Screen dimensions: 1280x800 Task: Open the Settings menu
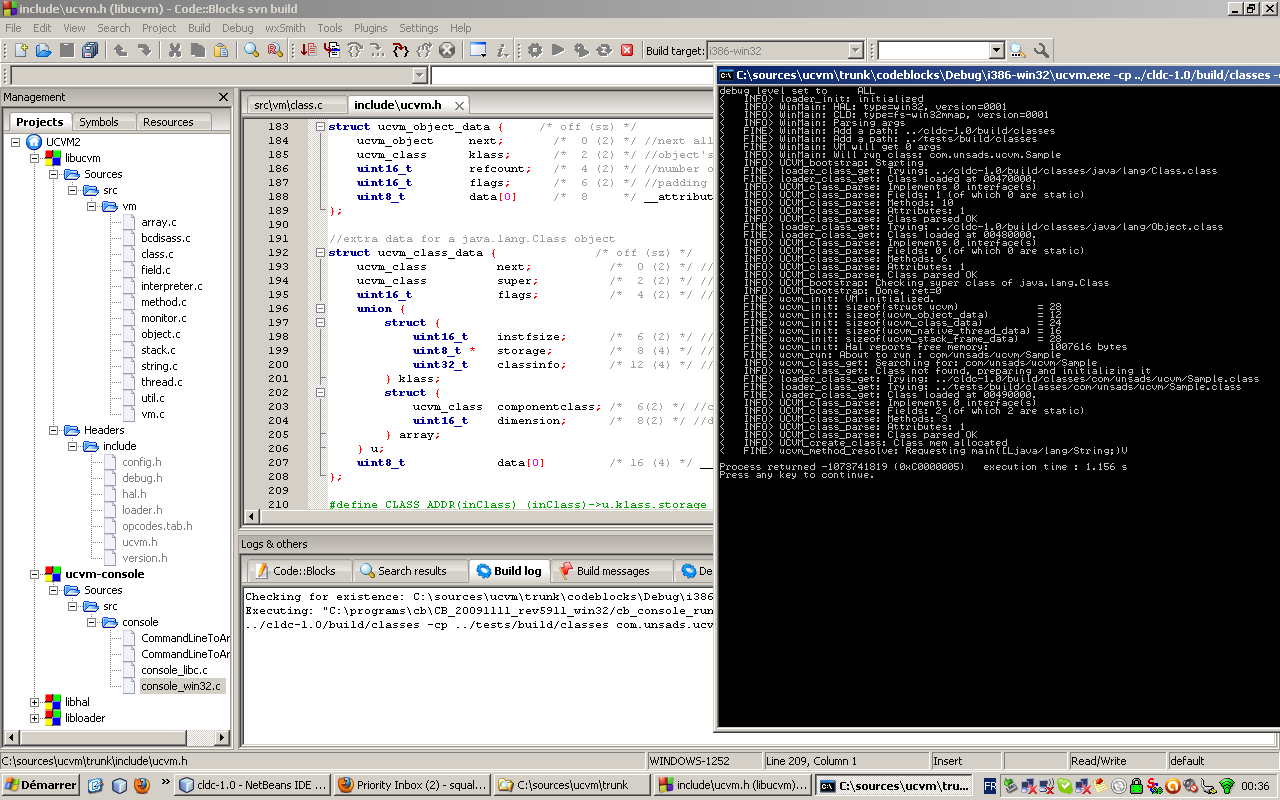pyautogui.click(x=419, y=28)
